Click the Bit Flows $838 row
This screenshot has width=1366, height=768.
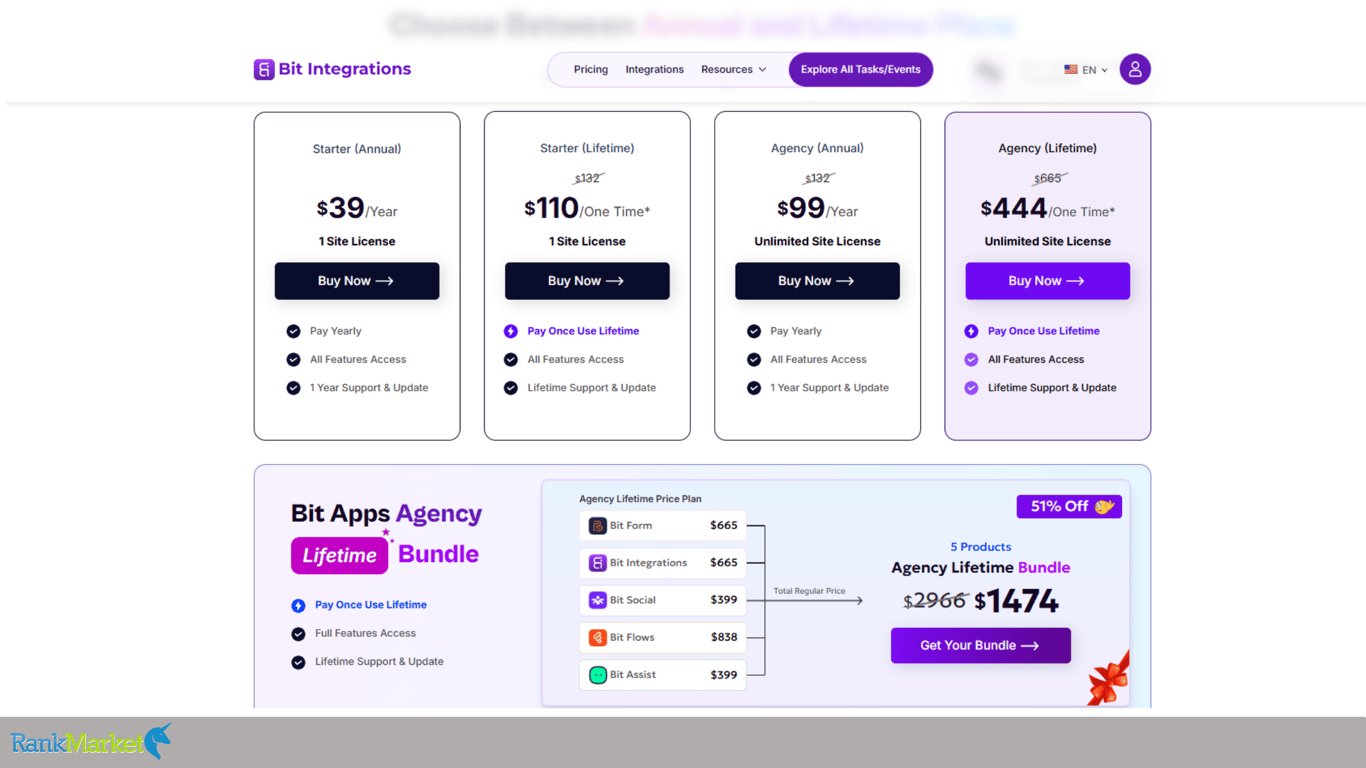click(x=663, y=637)
